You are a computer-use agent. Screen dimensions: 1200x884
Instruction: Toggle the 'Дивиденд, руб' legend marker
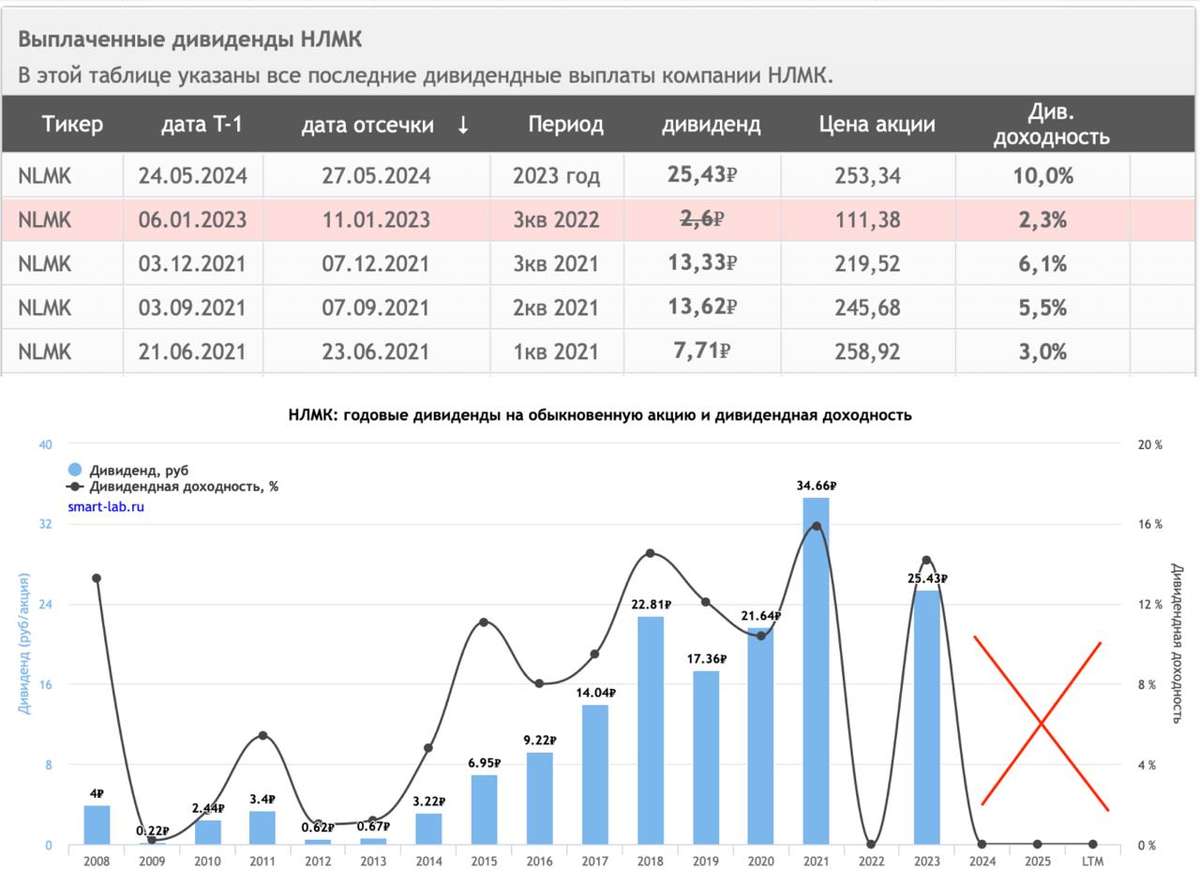coord(76,469)
